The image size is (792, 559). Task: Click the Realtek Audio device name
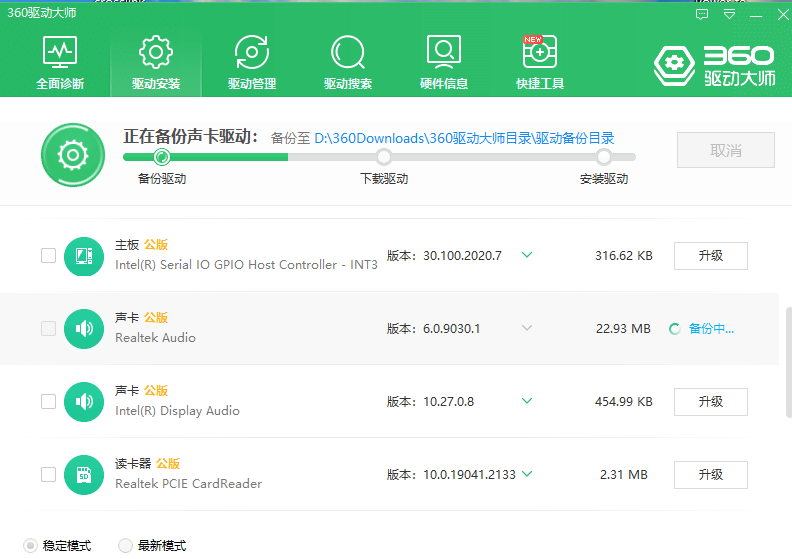156,337
